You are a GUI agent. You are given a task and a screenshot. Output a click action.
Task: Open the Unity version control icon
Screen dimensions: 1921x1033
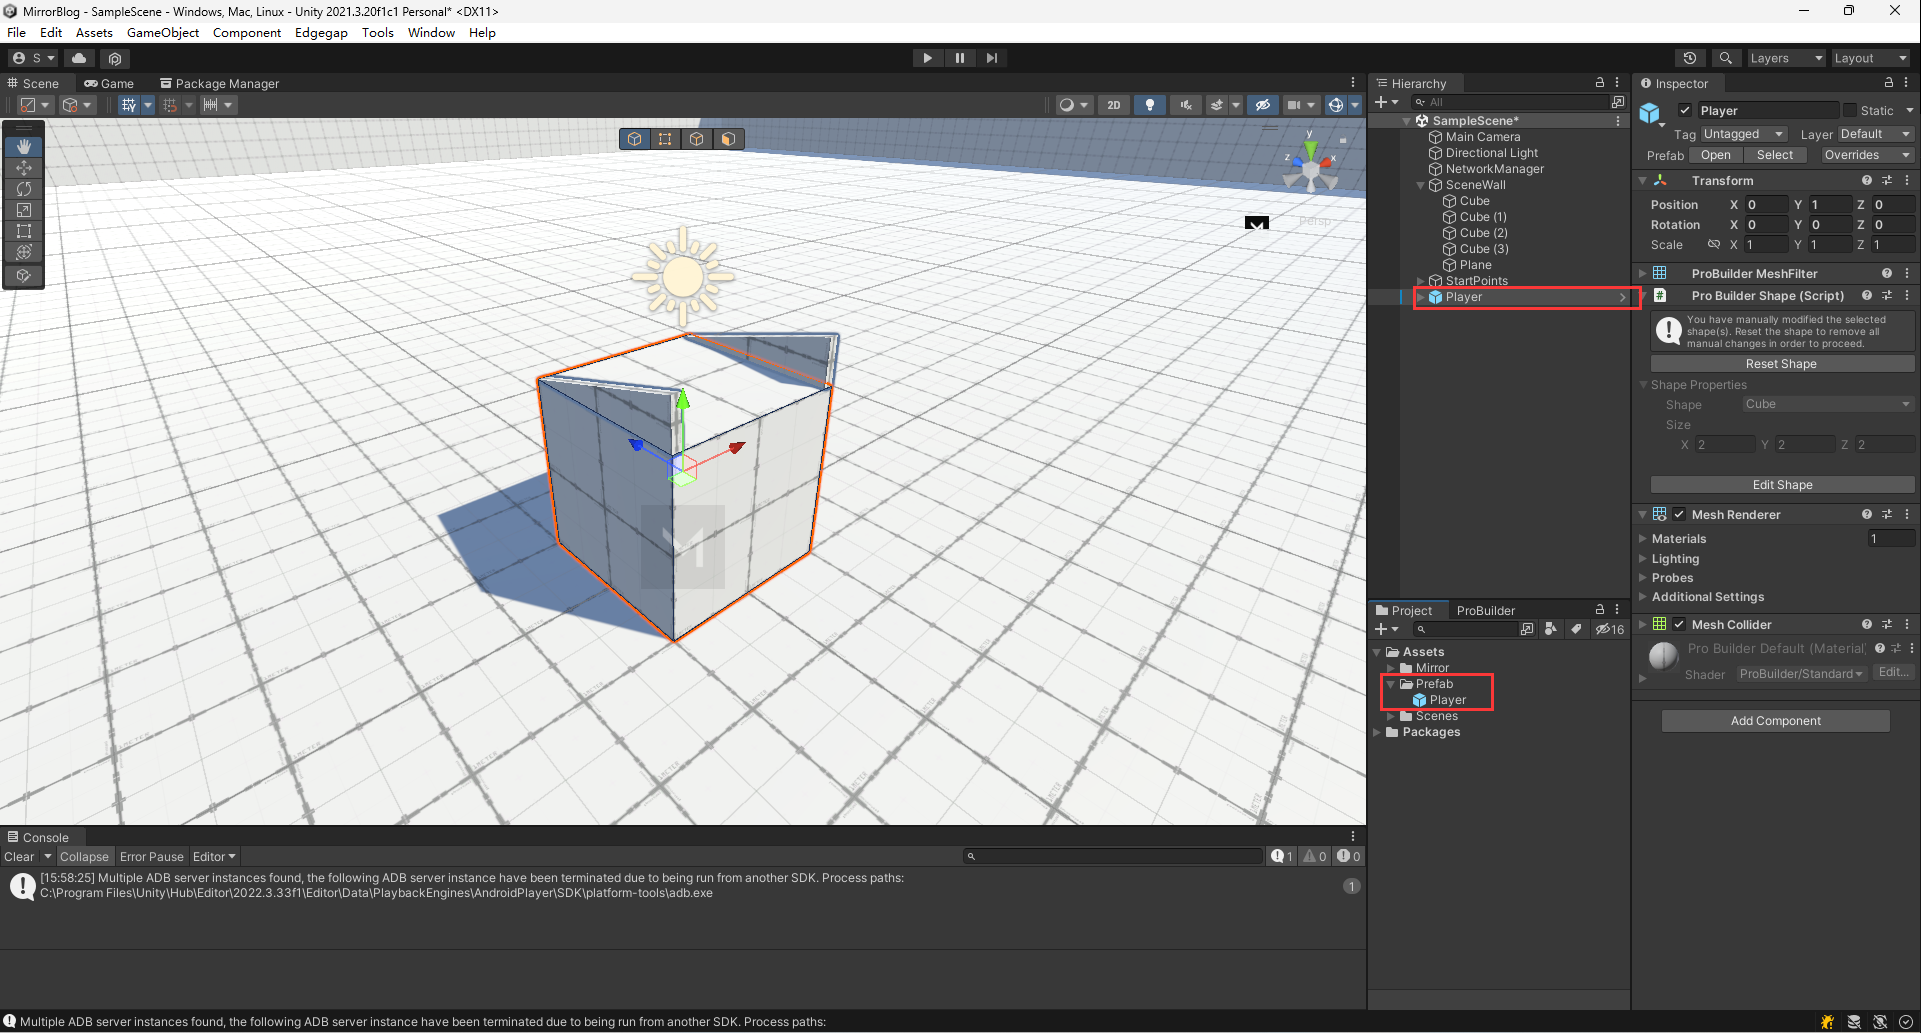(x=115, y=58)
